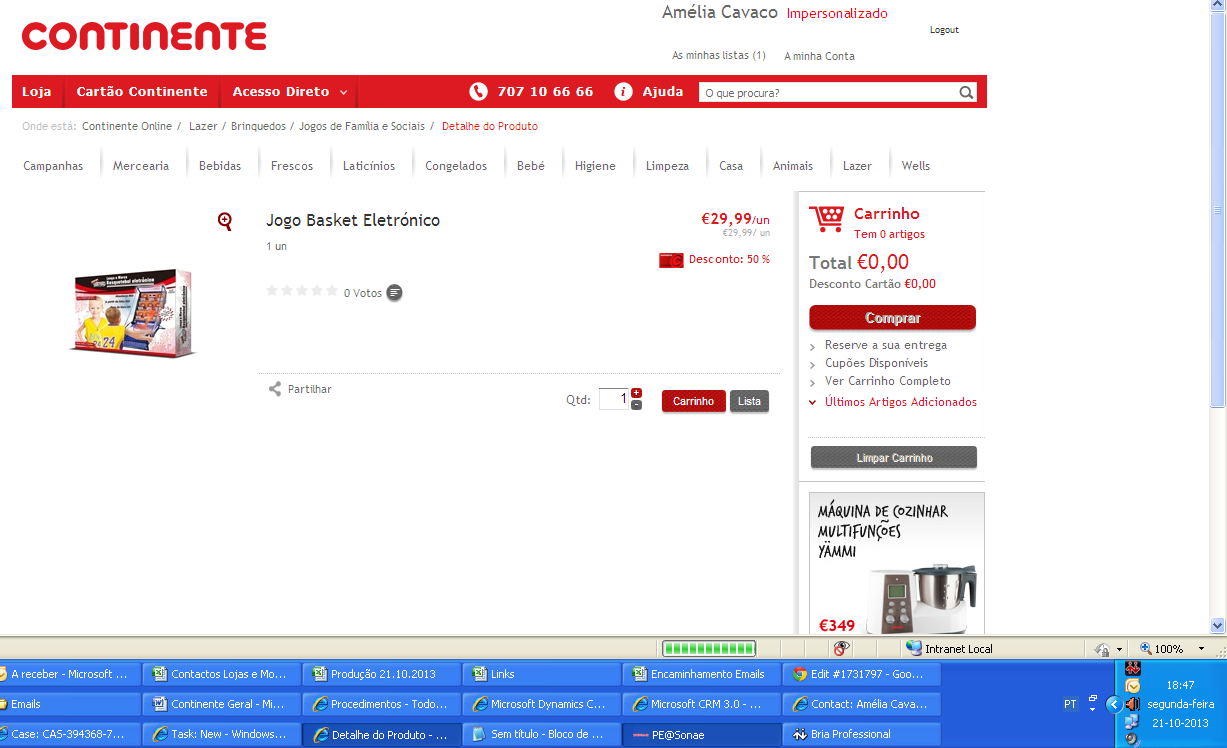
Task: Click the PT language indicator
Action: (1070, 704)
